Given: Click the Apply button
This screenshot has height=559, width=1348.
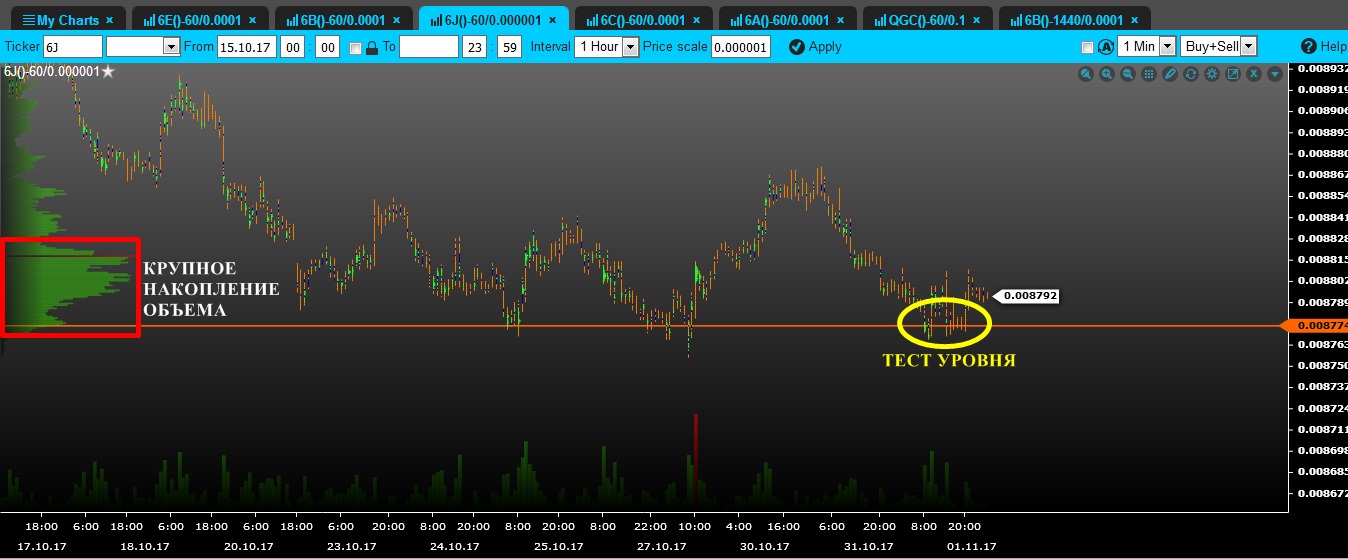Looking at the screenshot, I should click(815, 47).
